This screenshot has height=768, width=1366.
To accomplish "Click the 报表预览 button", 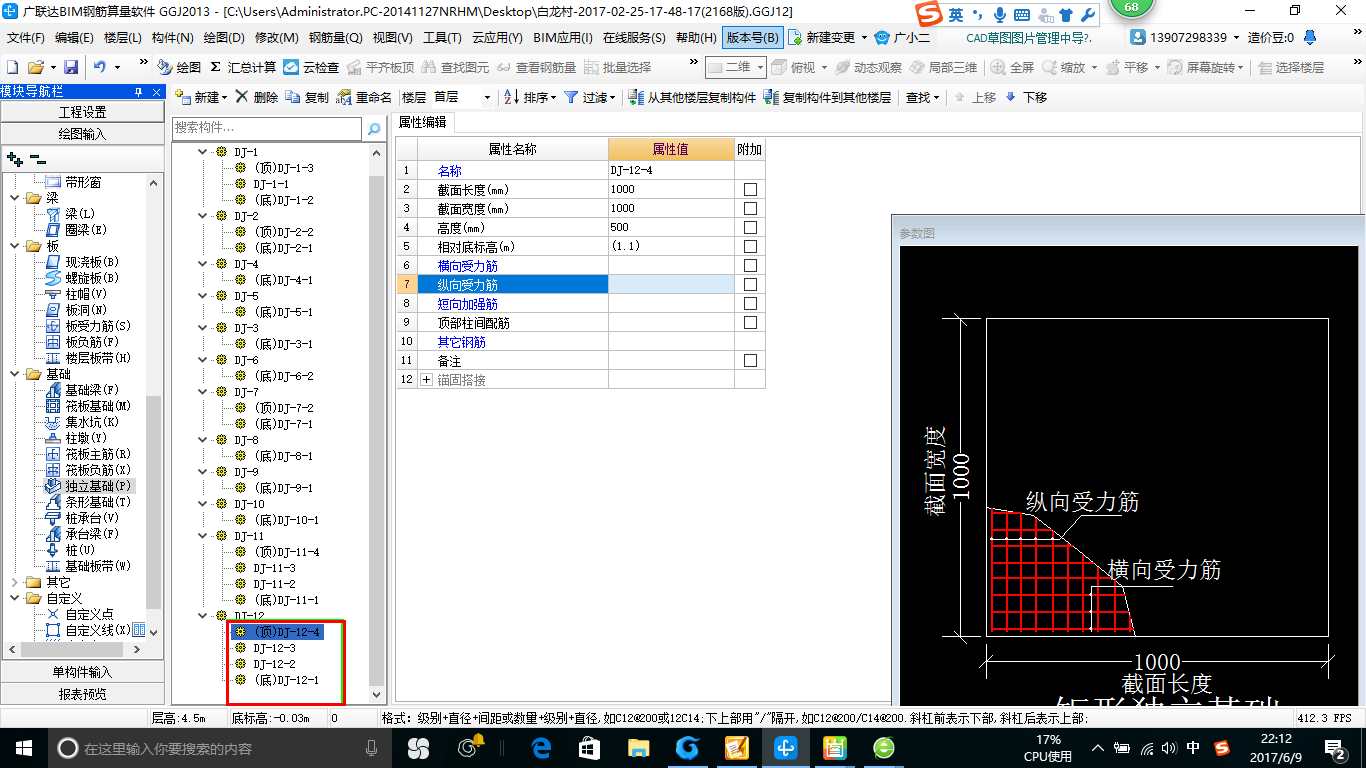I will pyautogui.click(x=82, y=694).
